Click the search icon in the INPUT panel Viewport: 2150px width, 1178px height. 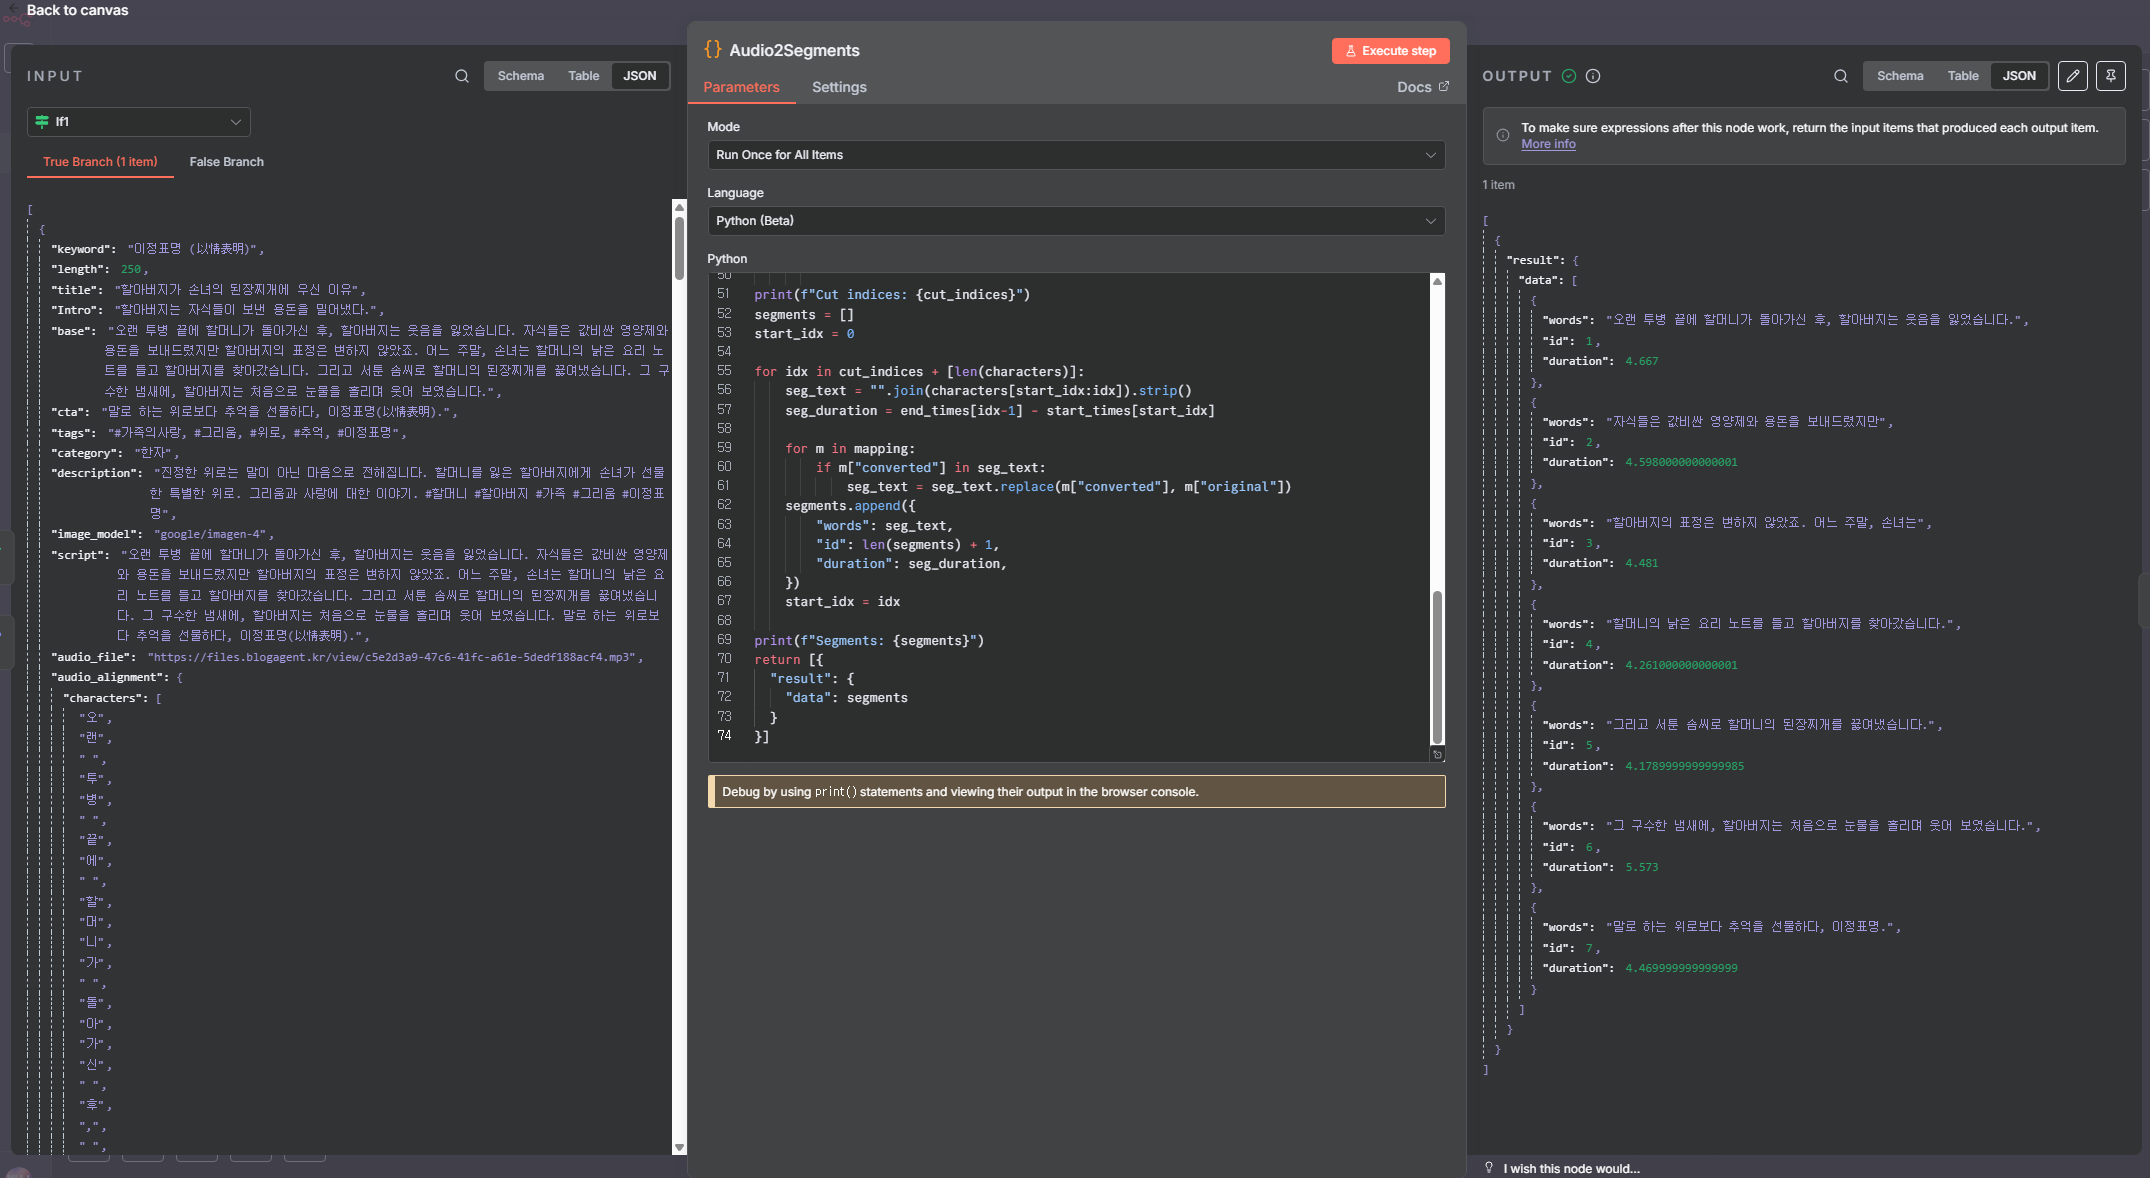pyautogui.click(x=461, y=76)
